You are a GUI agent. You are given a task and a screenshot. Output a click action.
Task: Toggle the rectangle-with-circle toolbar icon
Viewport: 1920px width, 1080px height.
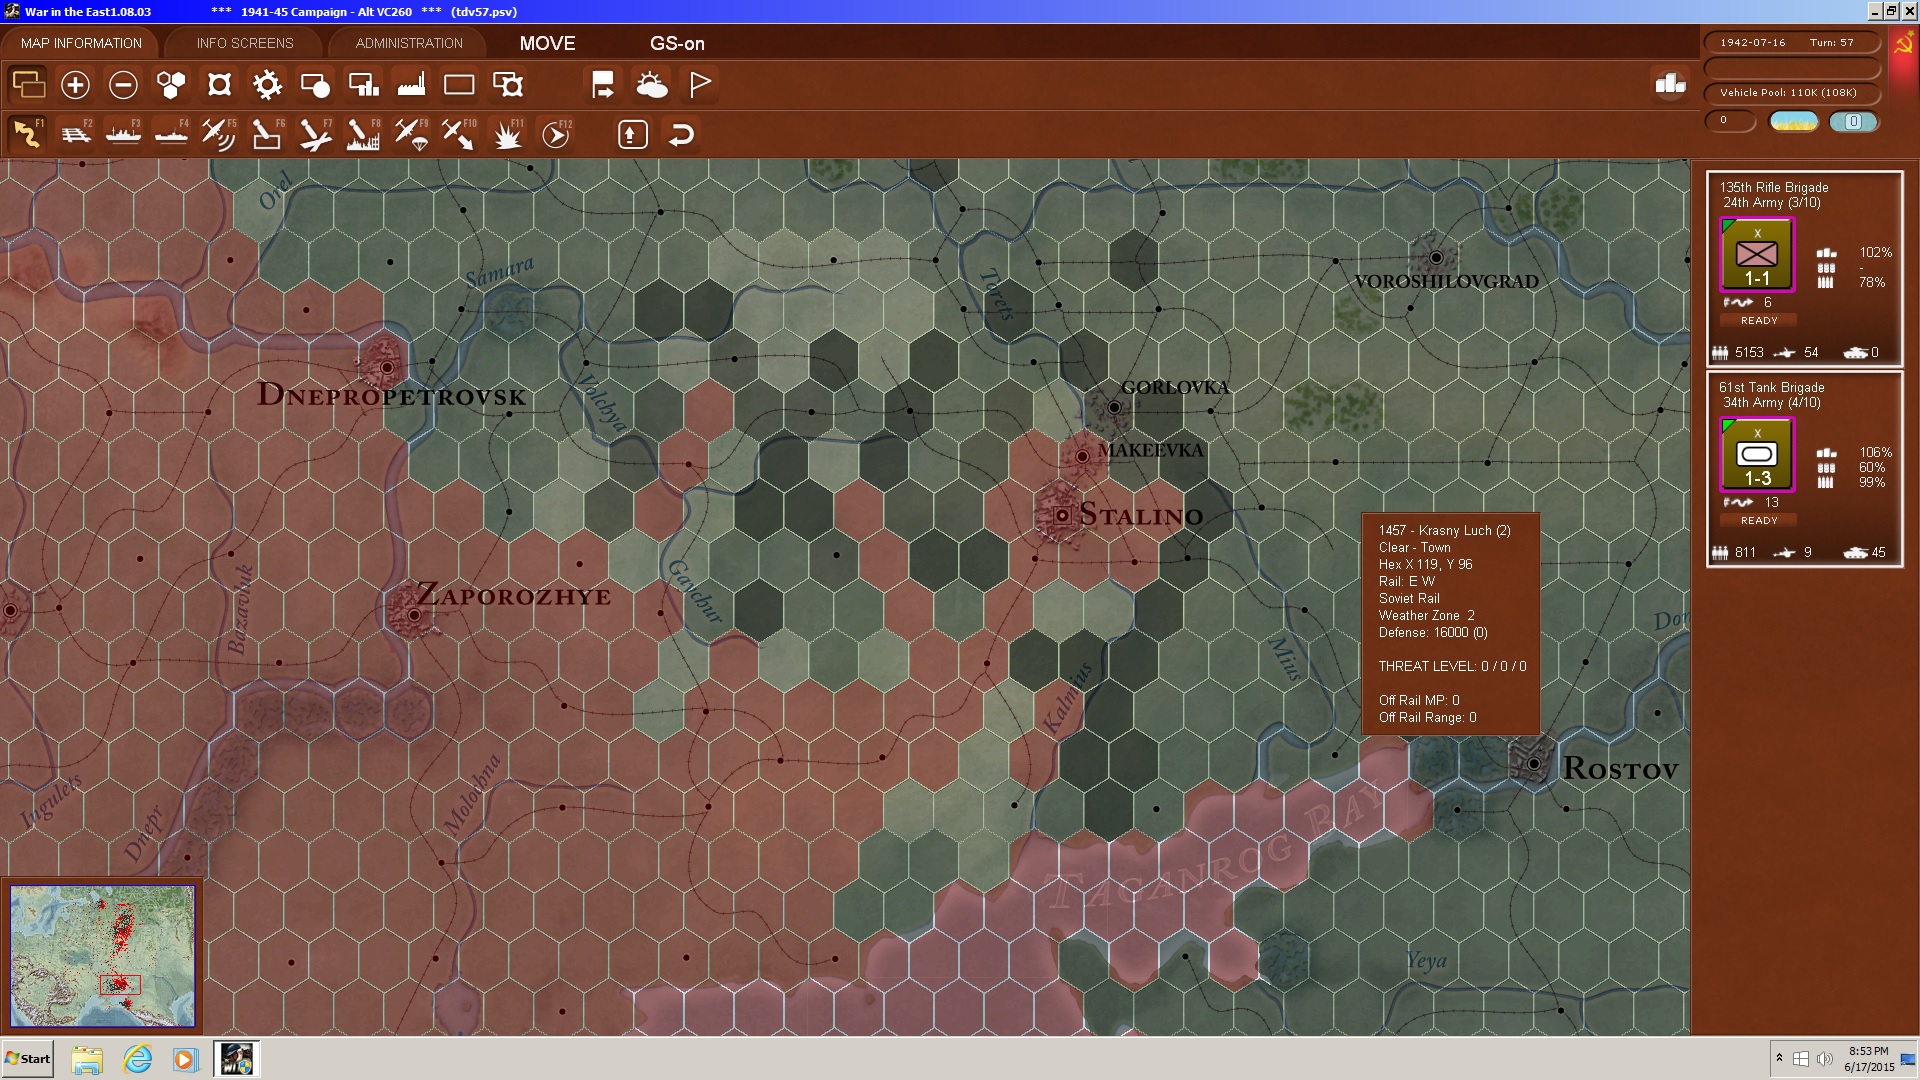(315, 85)
